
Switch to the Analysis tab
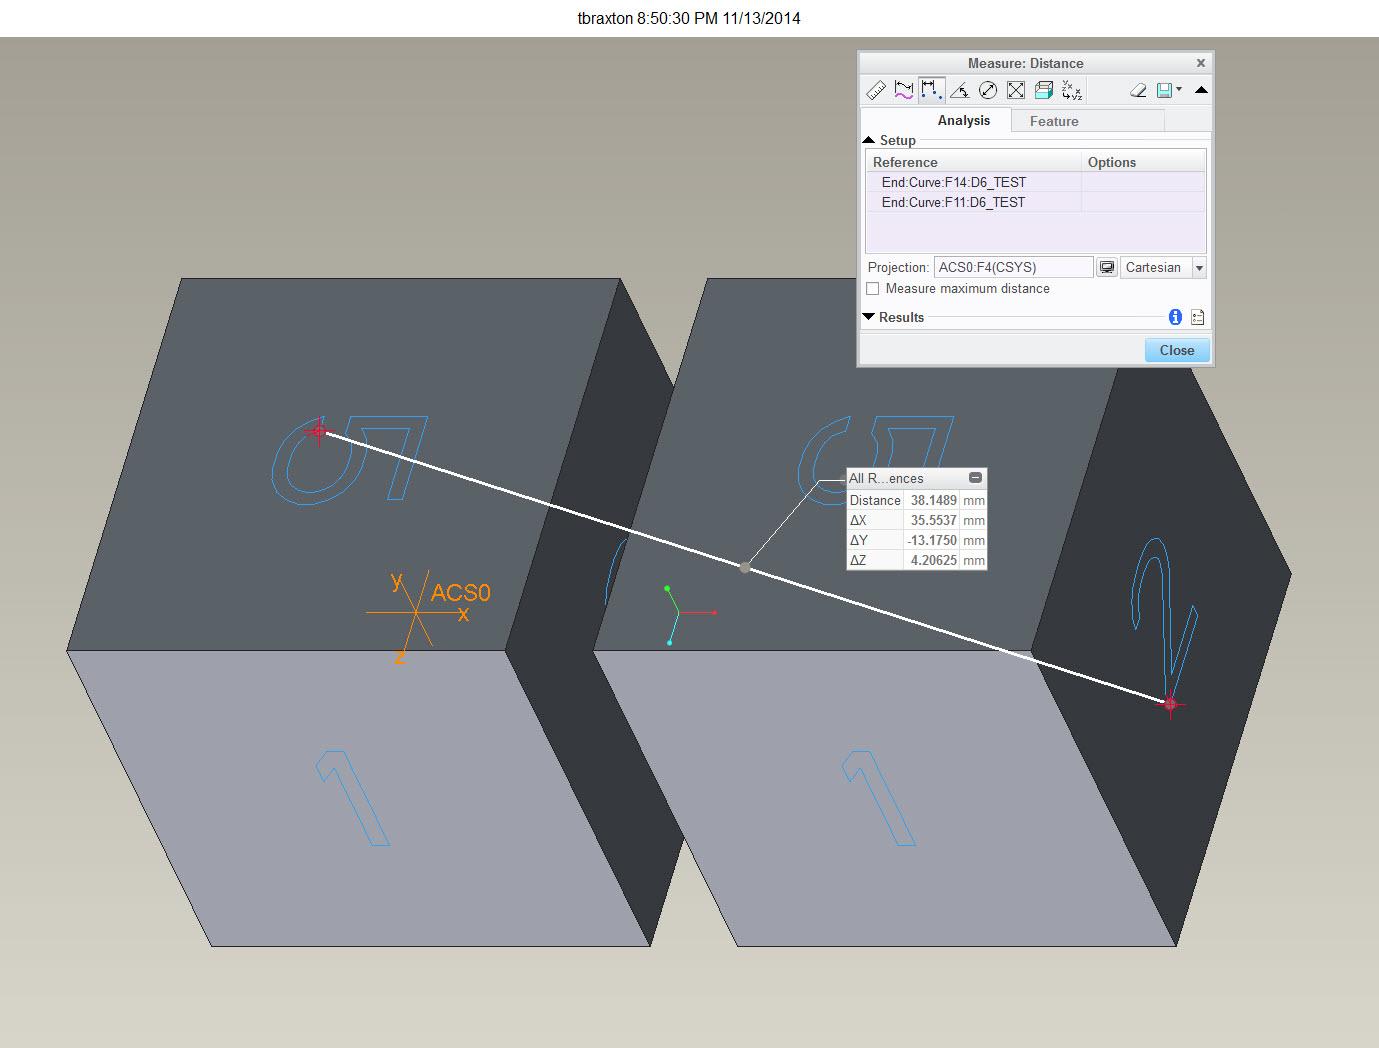pos(963,121)
